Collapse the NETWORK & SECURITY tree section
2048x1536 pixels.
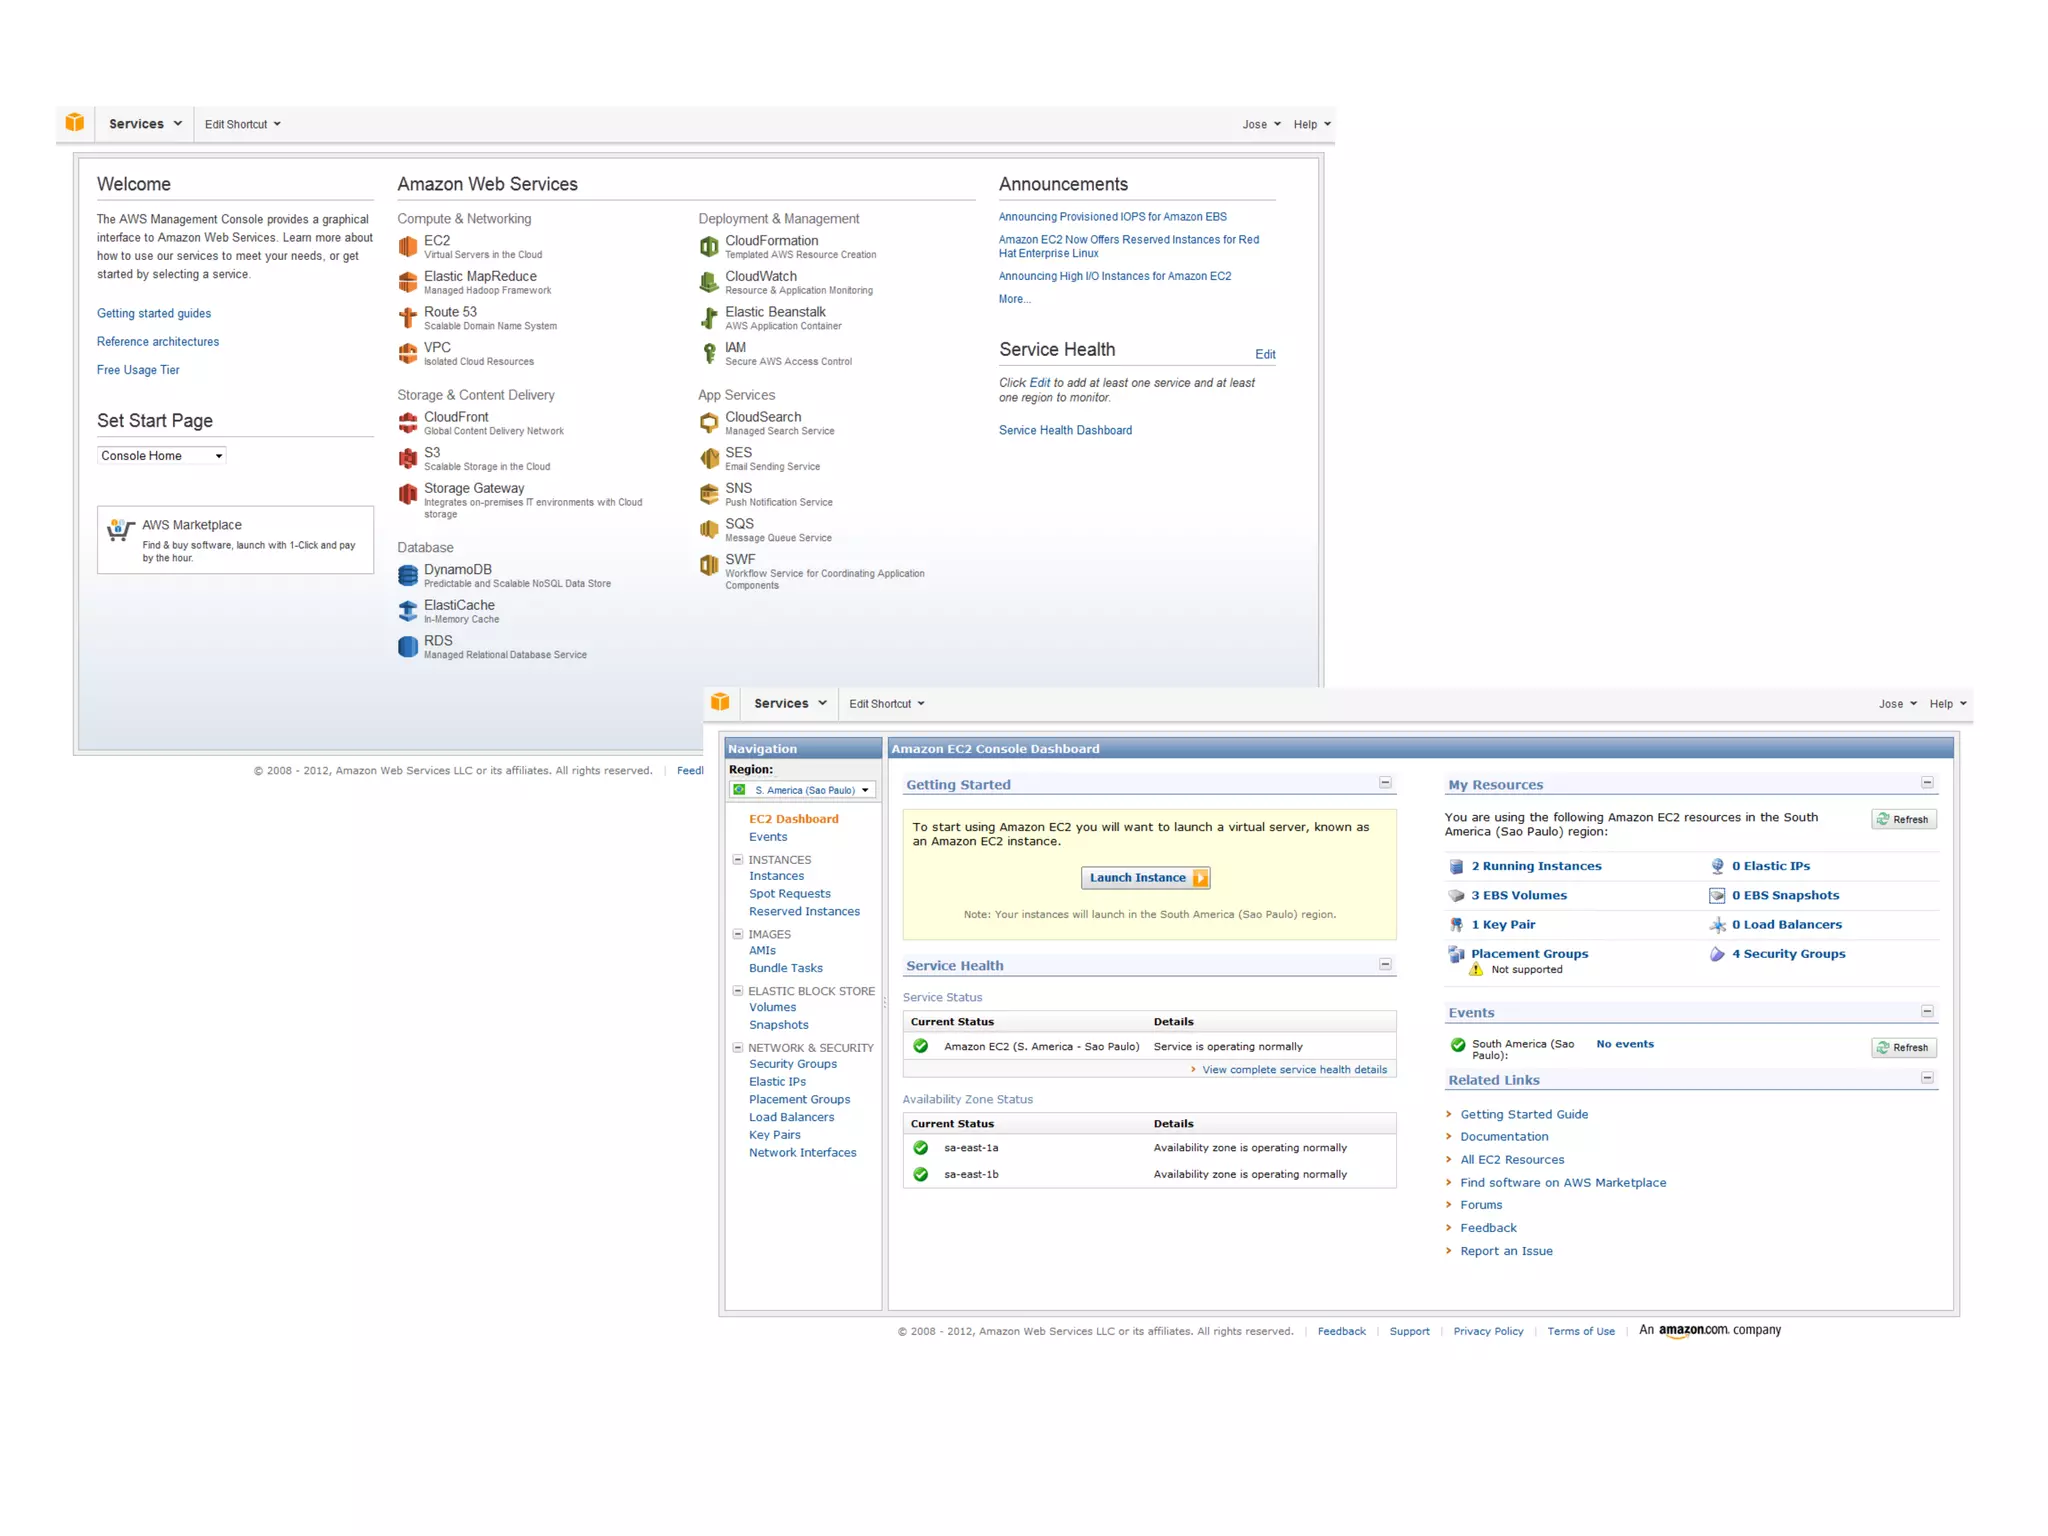click(x=738, y=1047)
